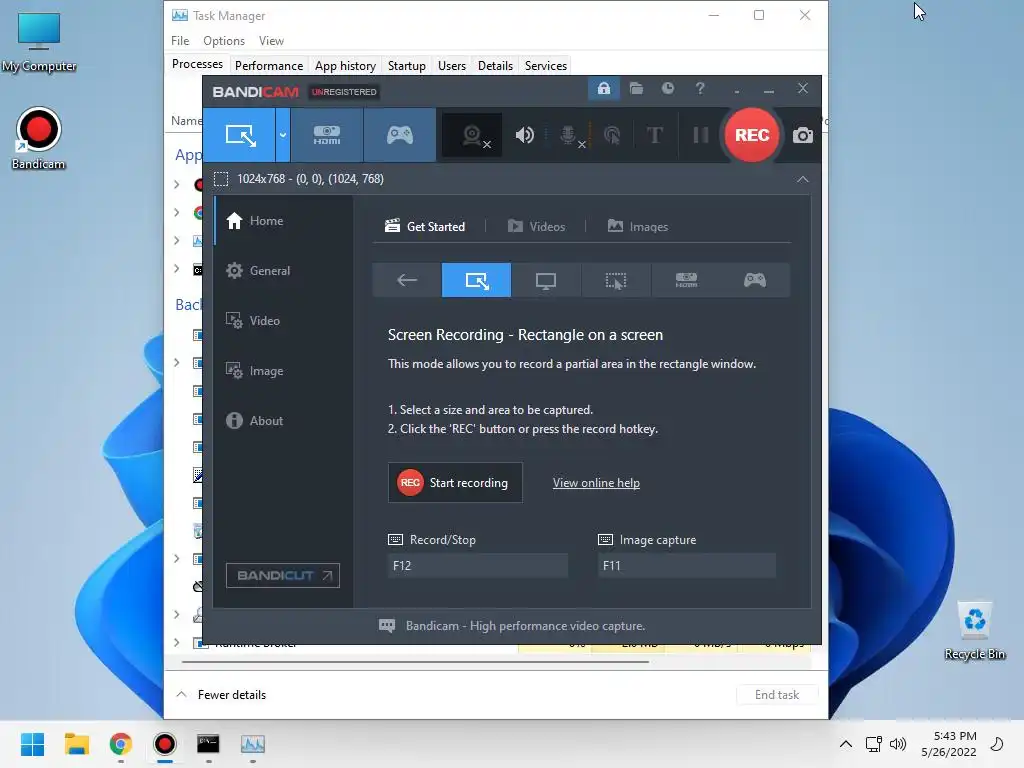Open scheduled recording clock icon
This screenshot has height=768, width=1024.
pos(667,88)
